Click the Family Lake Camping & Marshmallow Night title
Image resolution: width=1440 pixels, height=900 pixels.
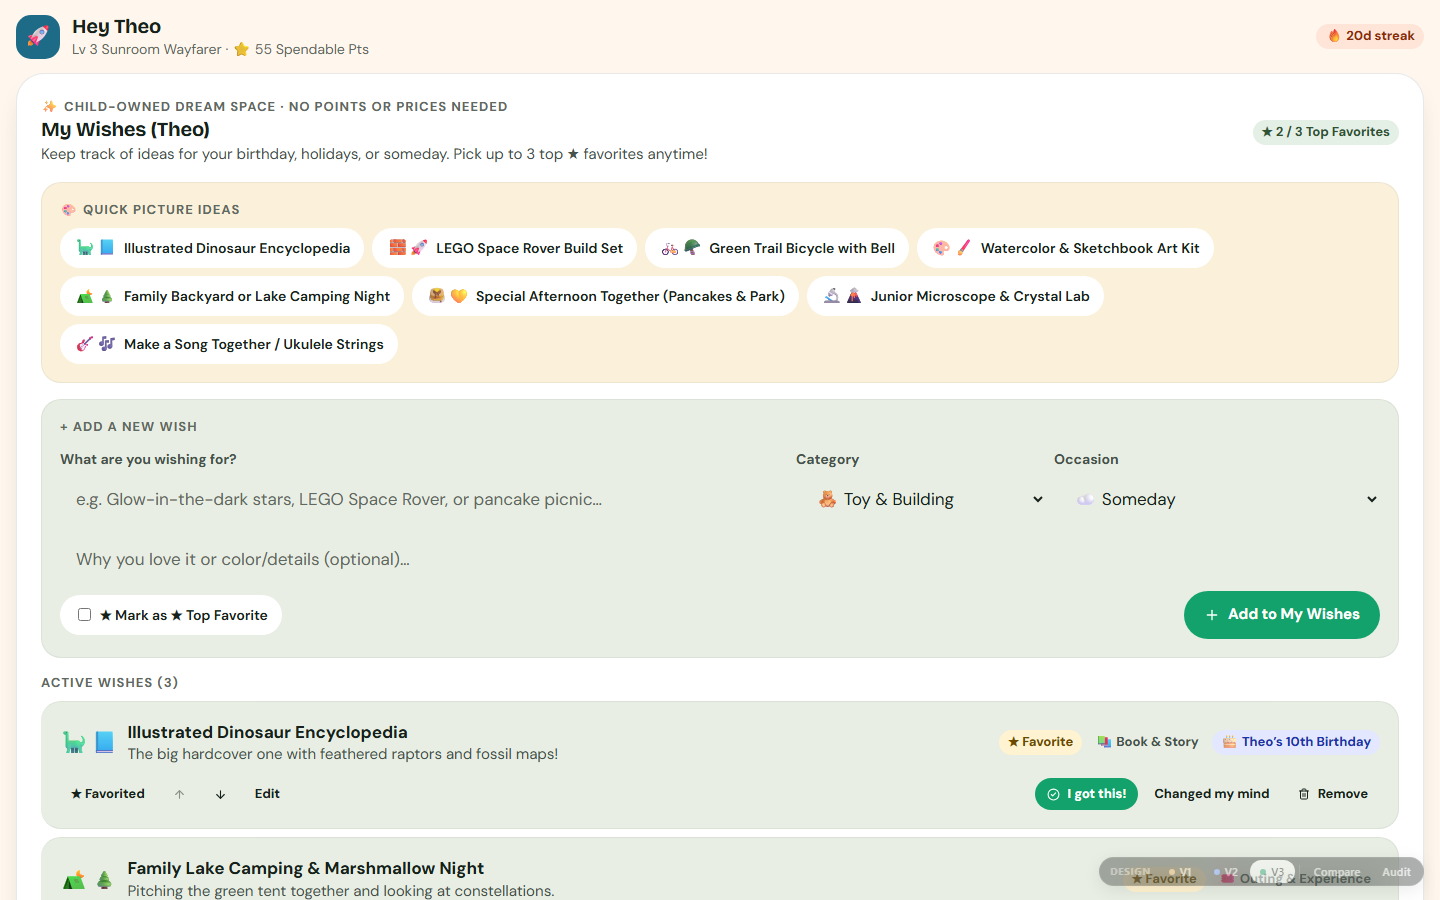pos(306,868)
